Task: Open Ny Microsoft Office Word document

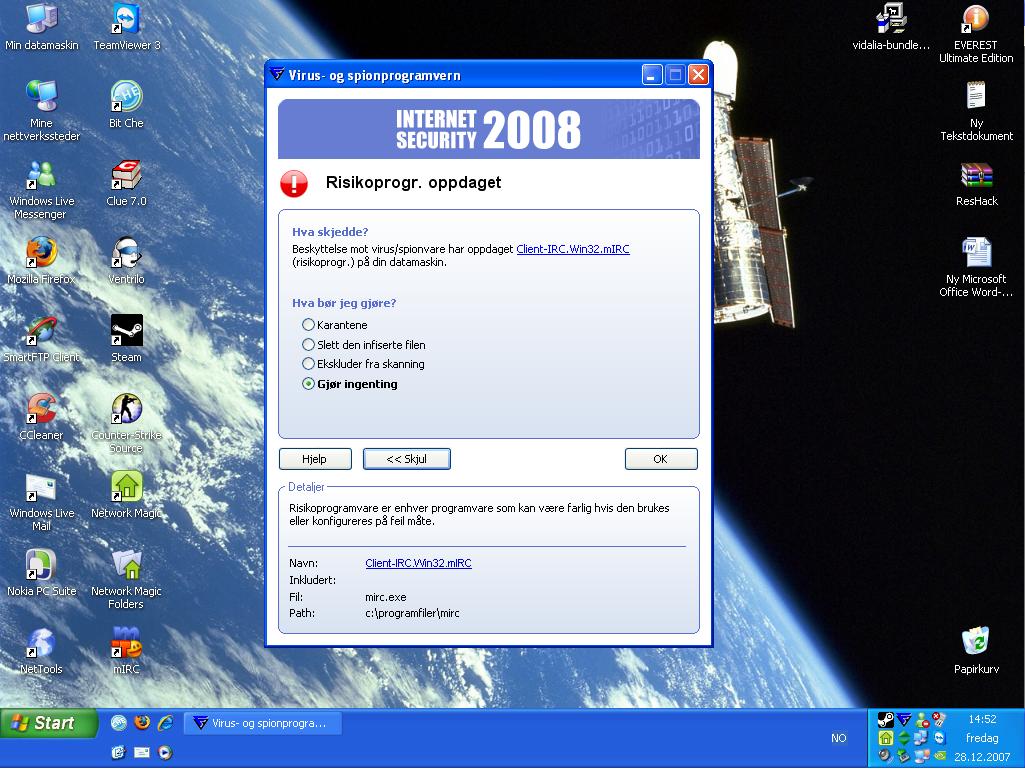Action: coord(976,267)
